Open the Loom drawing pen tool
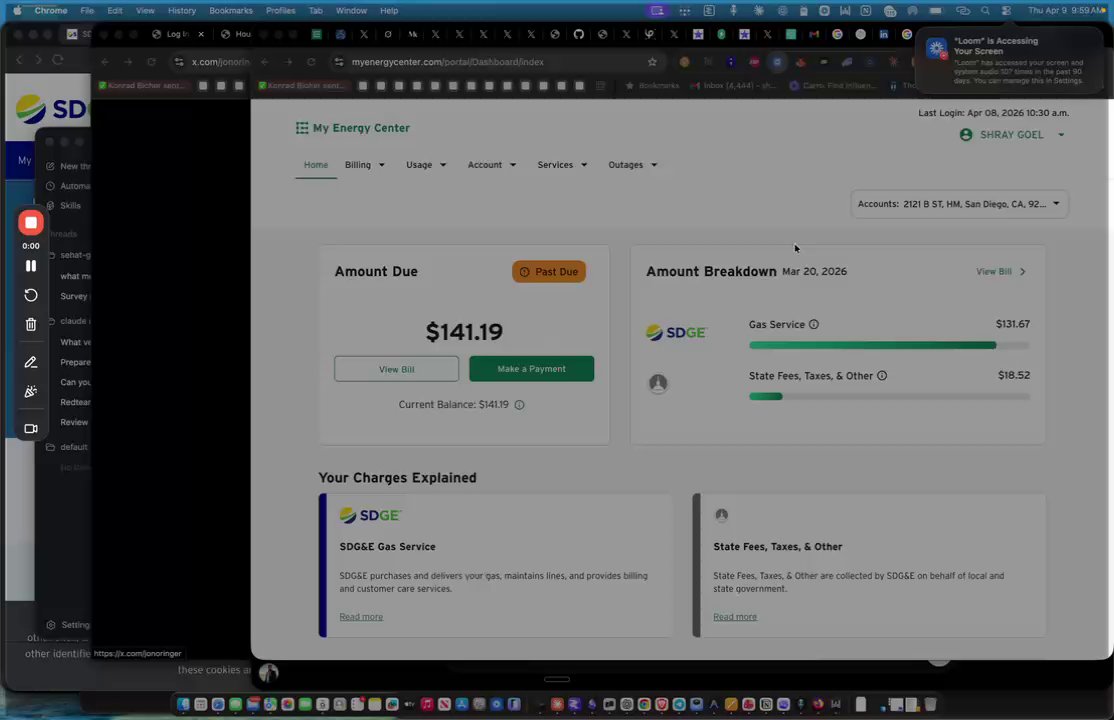1114x720 pixels. click(31, 362)
